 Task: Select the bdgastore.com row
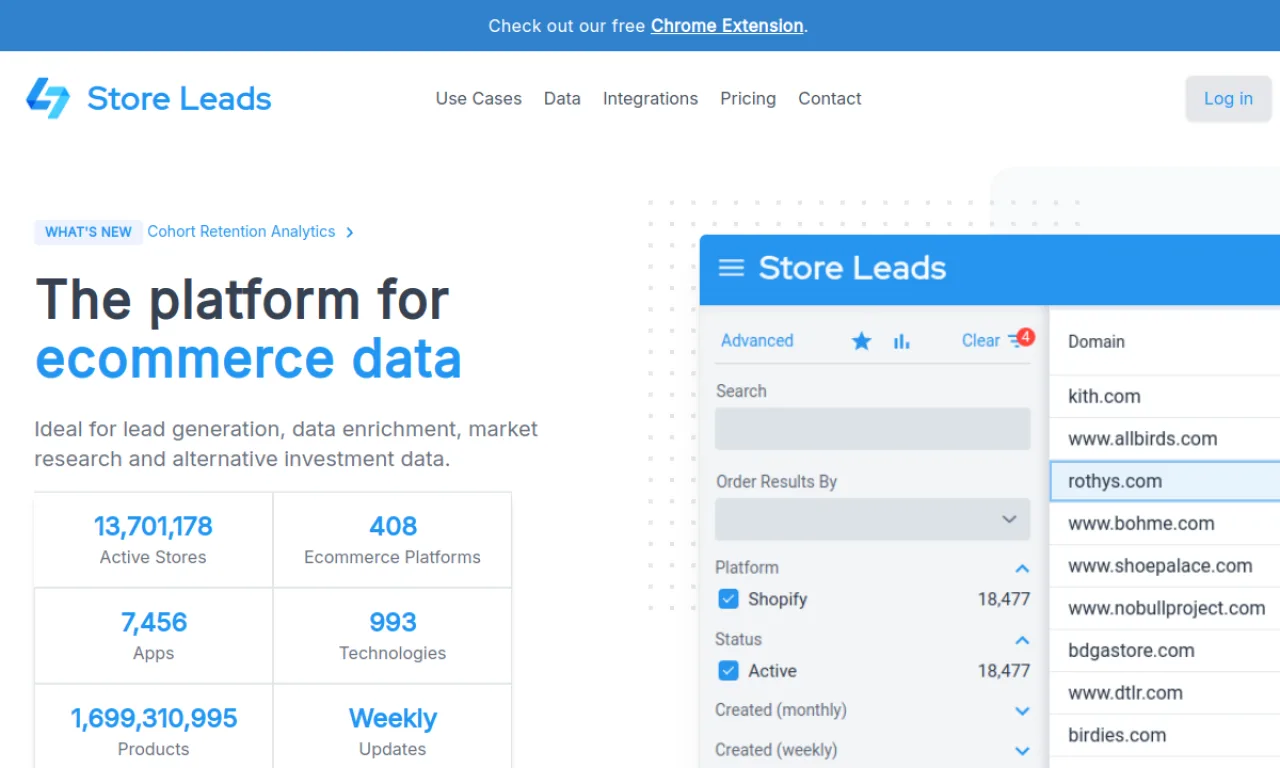[1165, 651]
